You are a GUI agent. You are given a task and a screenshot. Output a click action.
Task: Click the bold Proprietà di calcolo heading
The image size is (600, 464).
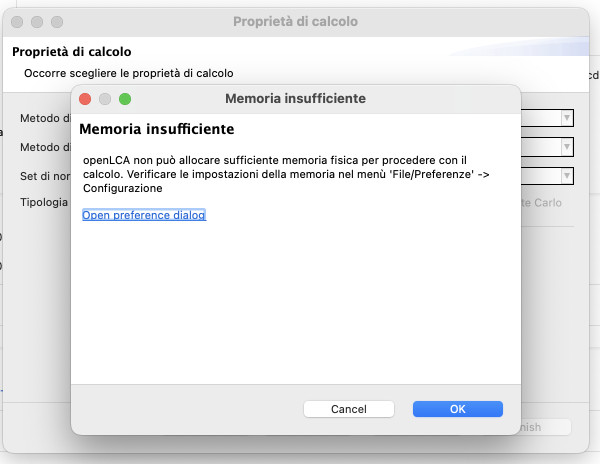(x=72, y=52)
